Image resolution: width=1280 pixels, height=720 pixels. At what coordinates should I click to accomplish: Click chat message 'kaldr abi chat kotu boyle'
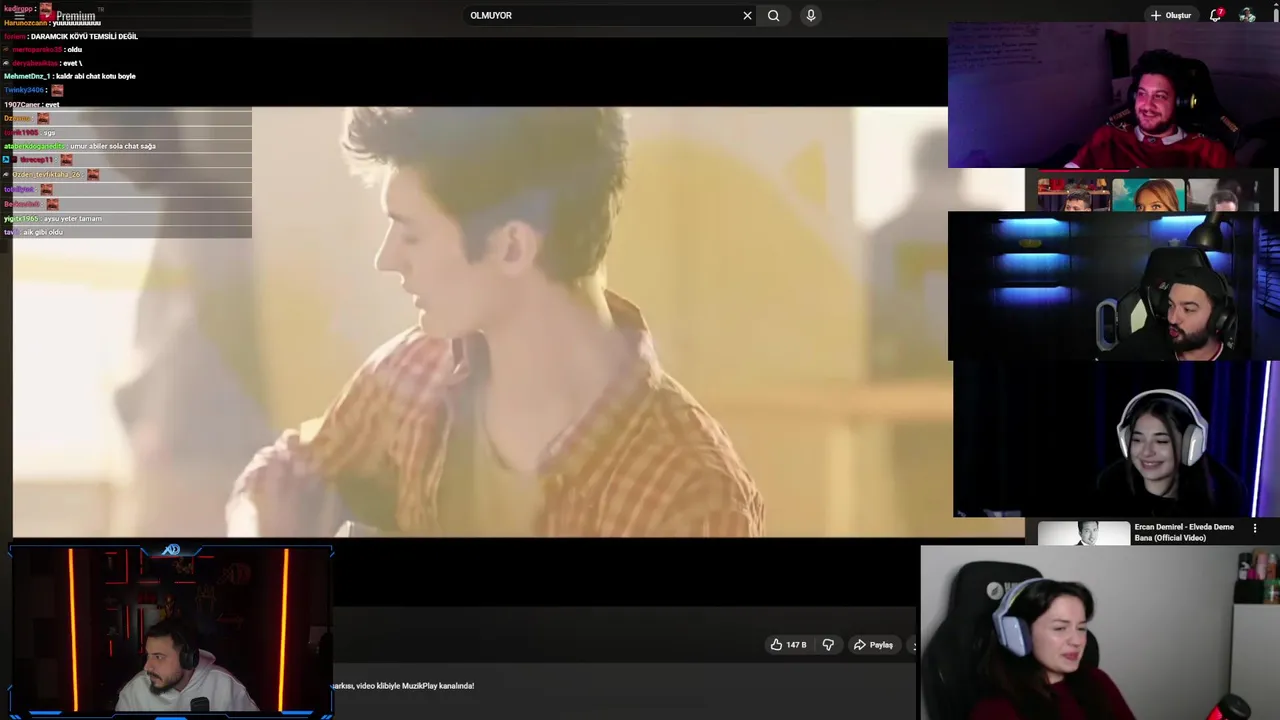[x=96, y=76]
